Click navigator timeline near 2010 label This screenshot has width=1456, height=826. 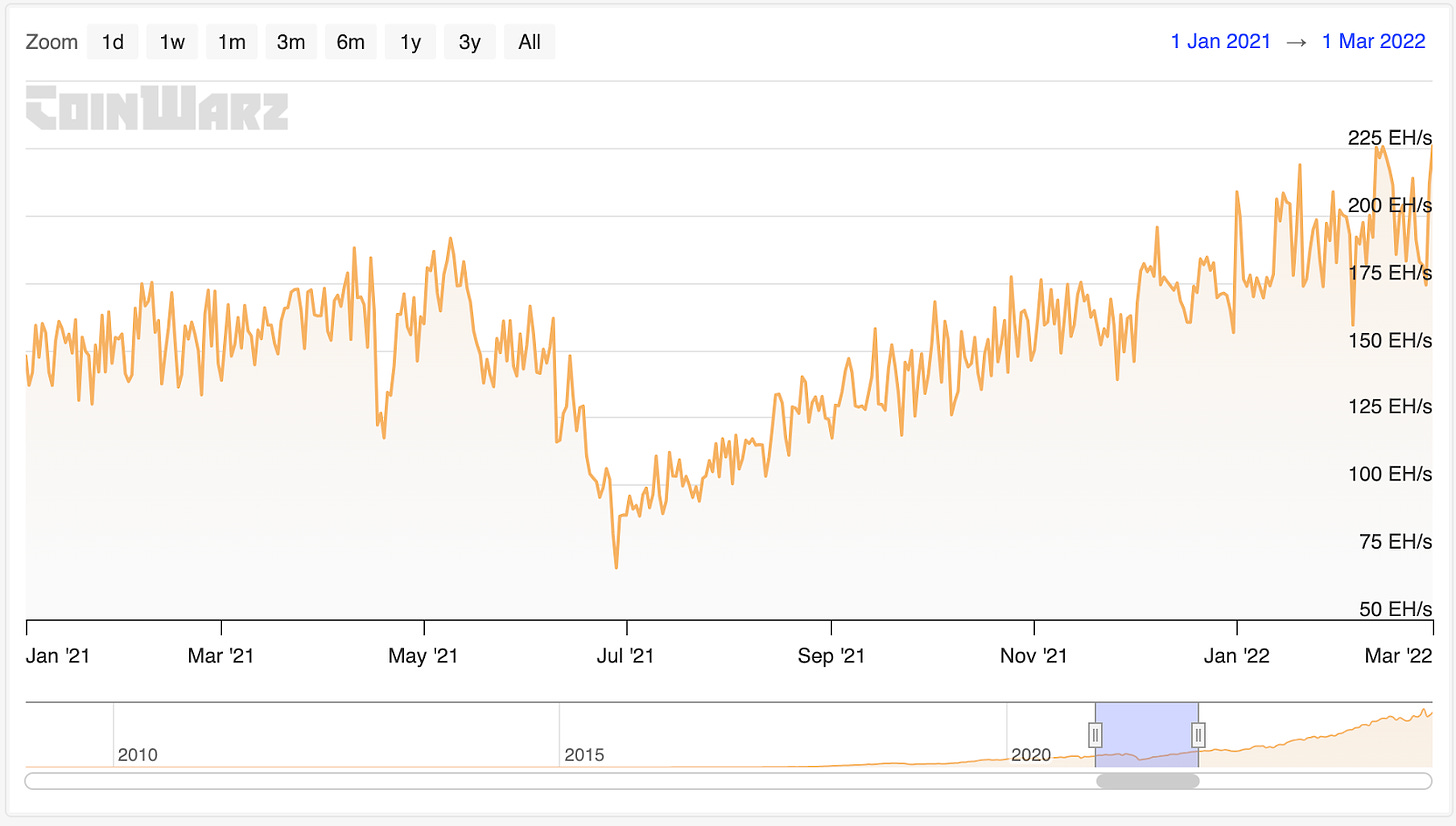click(x=138, y=754)
